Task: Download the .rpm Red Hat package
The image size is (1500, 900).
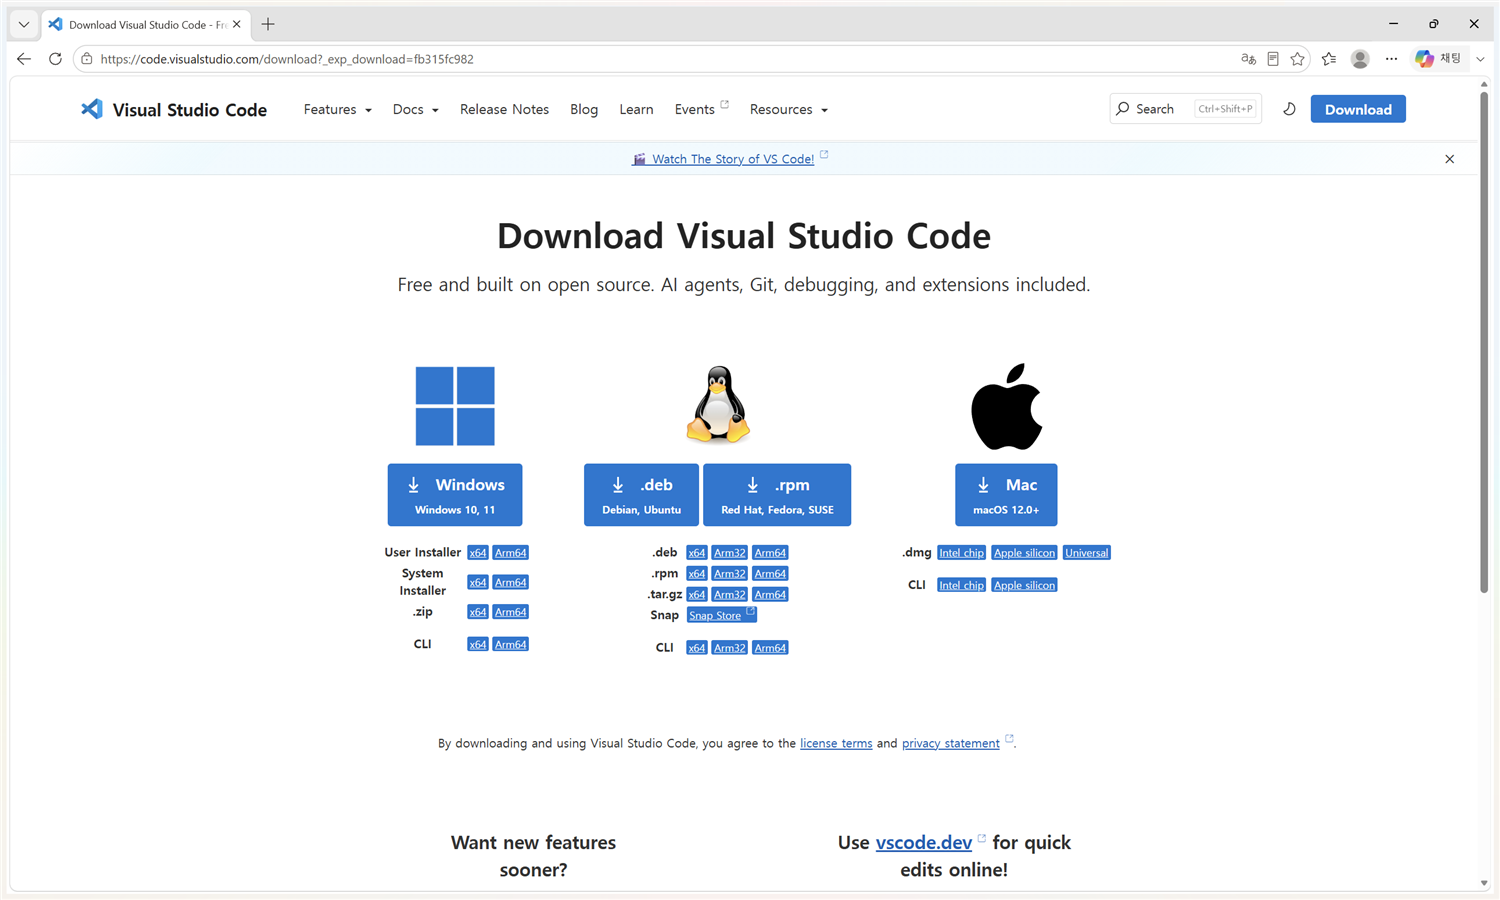Action: click(777, 495)
